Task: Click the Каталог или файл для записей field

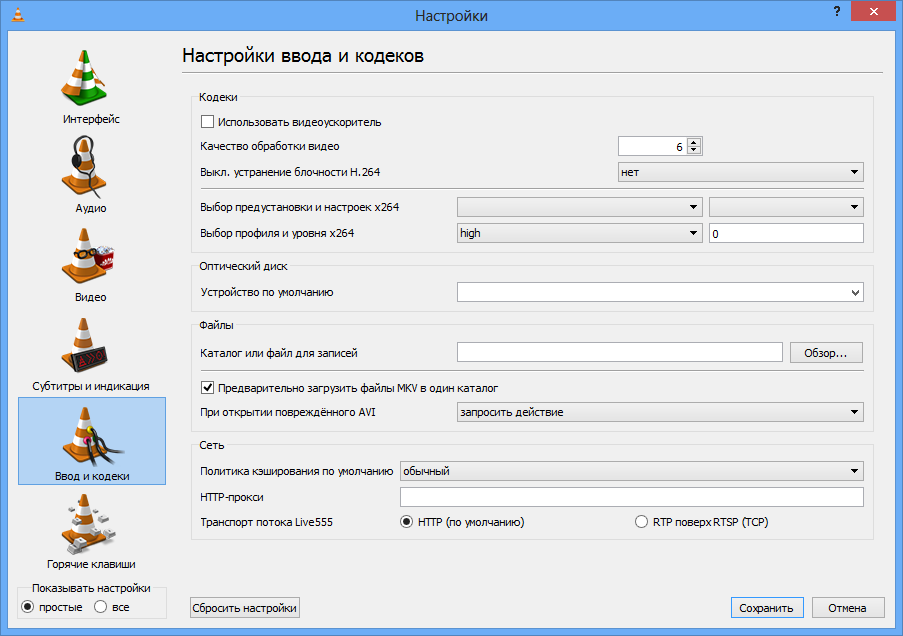Action: pos(620,352)
